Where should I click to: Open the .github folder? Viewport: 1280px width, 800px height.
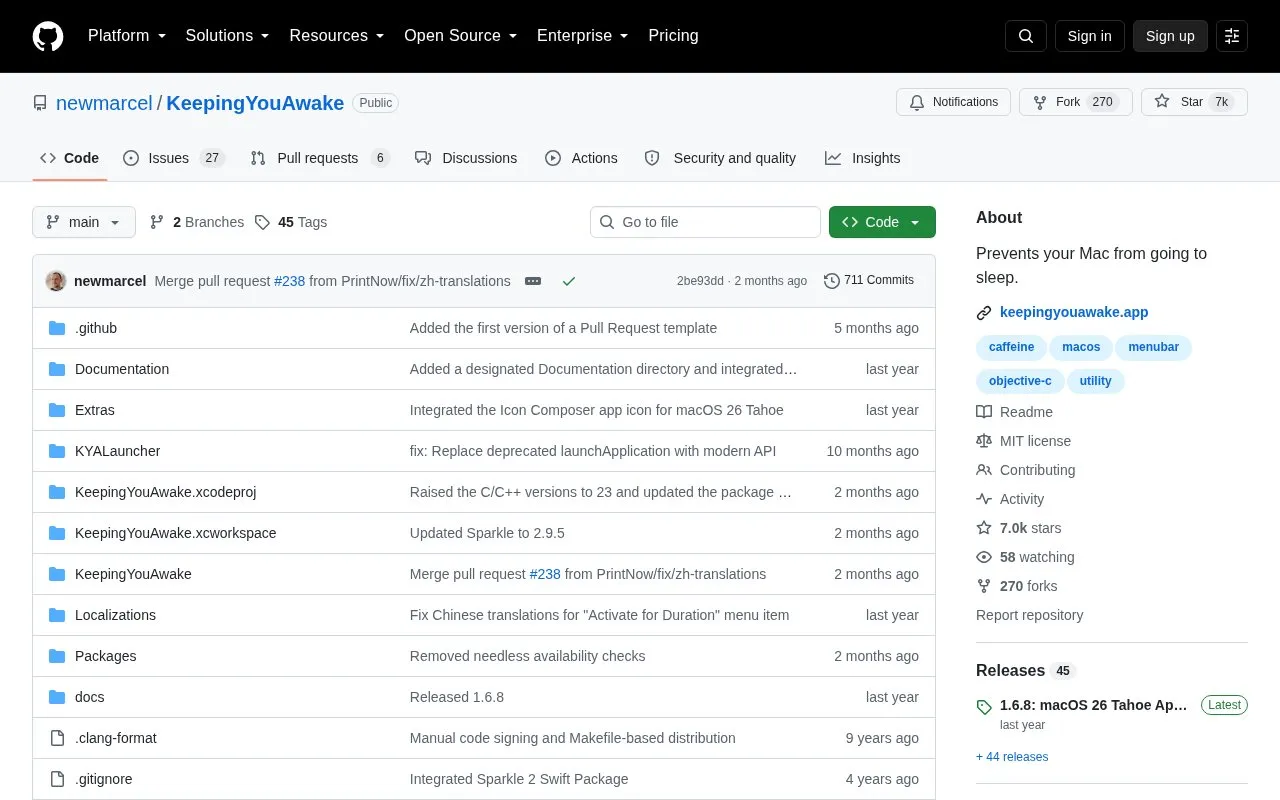click(x=96, y=328)
